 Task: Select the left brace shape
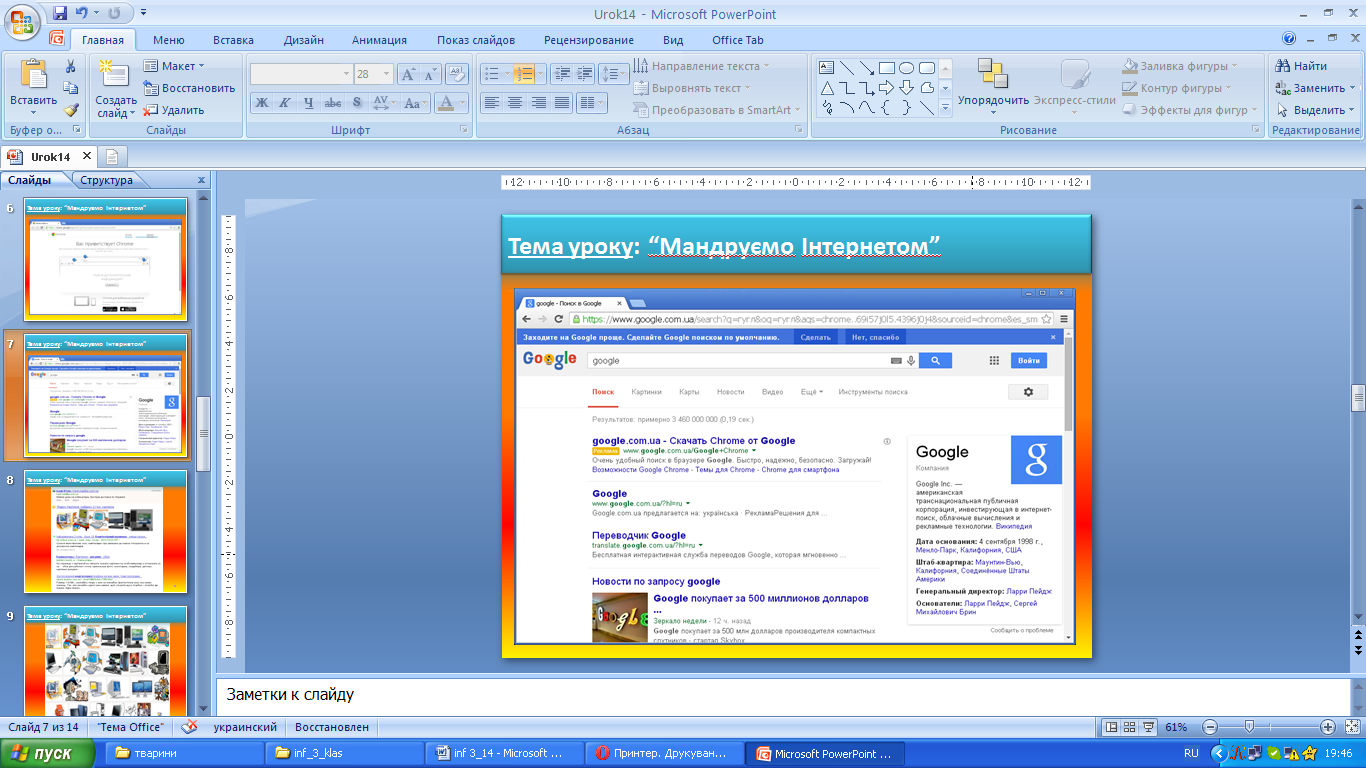click(x=886, y=108)
